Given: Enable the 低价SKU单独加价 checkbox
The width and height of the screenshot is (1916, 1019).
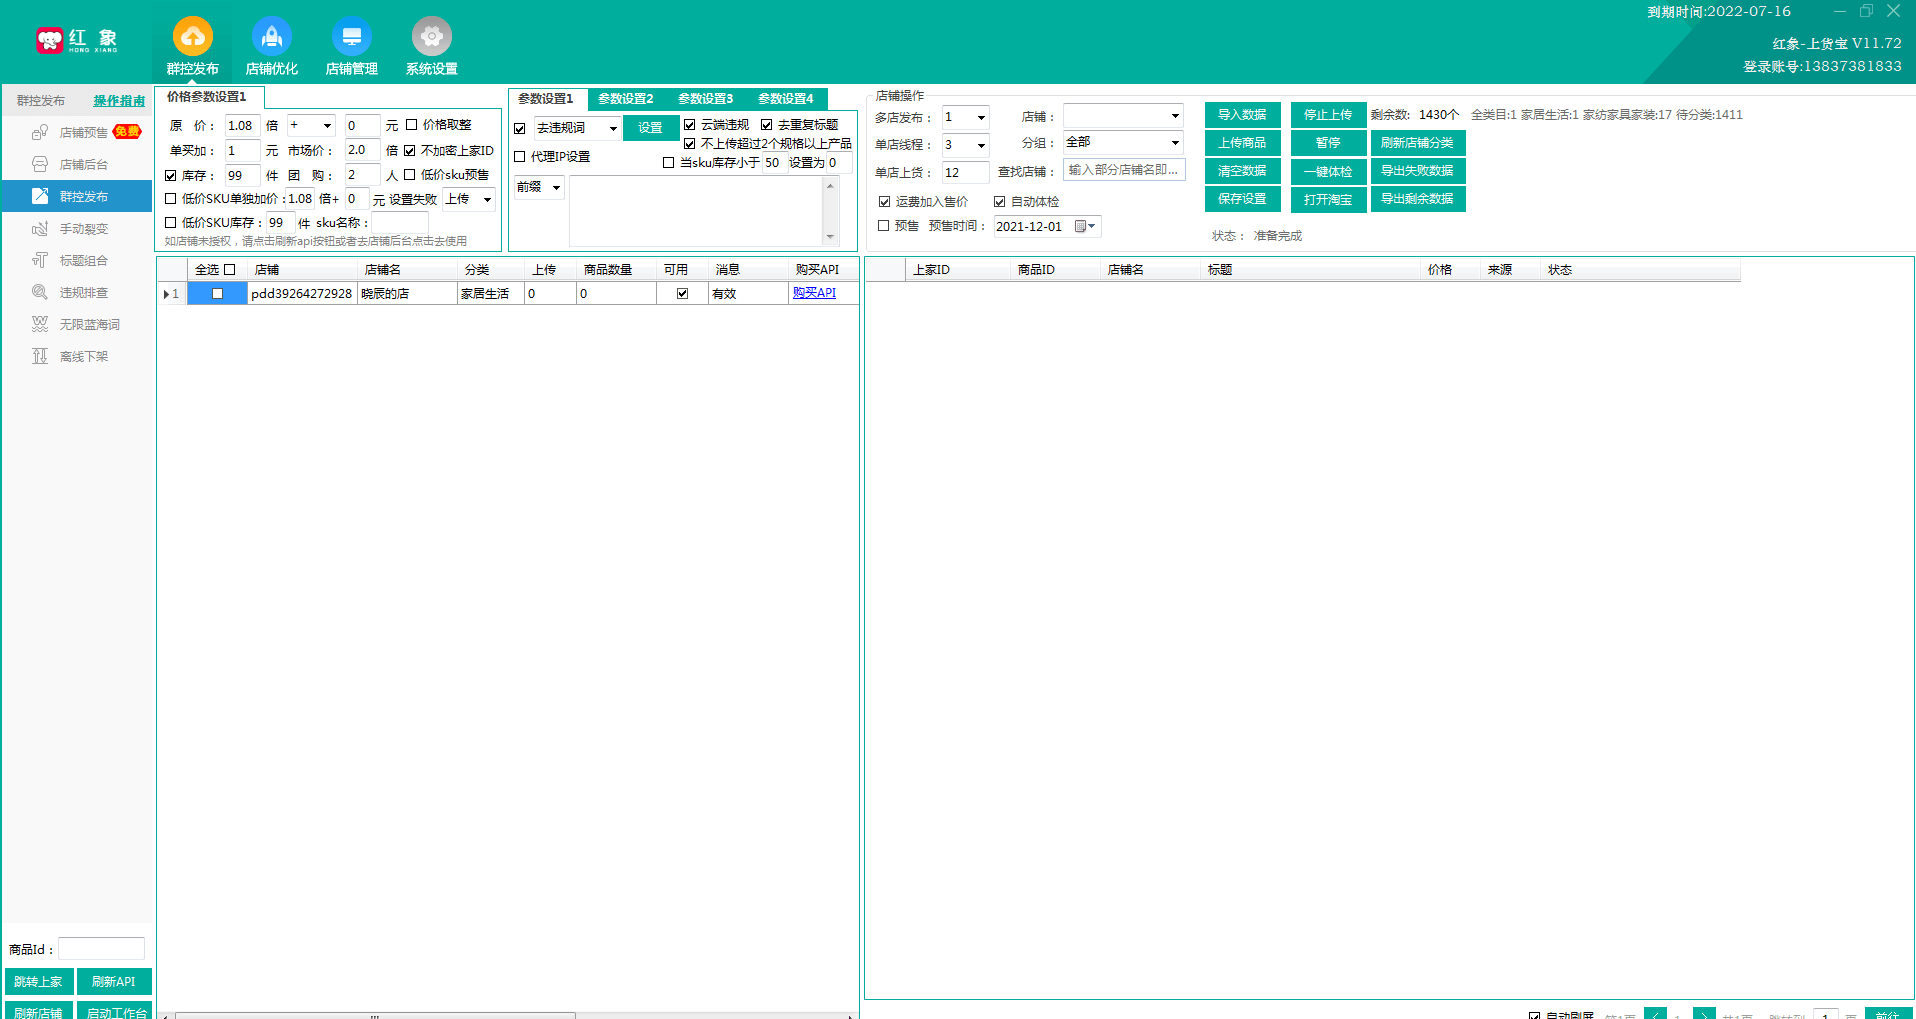Looking at the screenshot, I should click(x=171, y=199).
